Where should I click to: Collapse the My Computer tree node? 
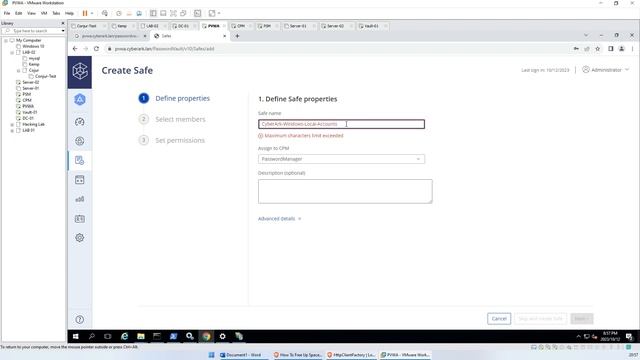tap(6, 40)
